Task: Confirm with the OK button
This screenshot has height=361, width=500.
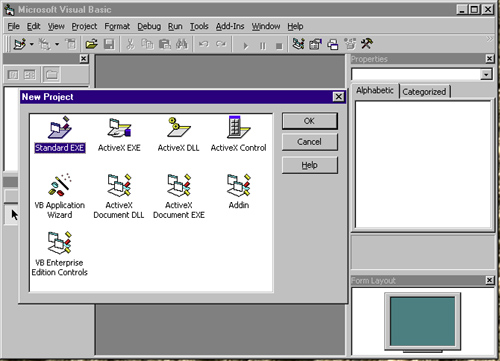Action: point(309,121)
